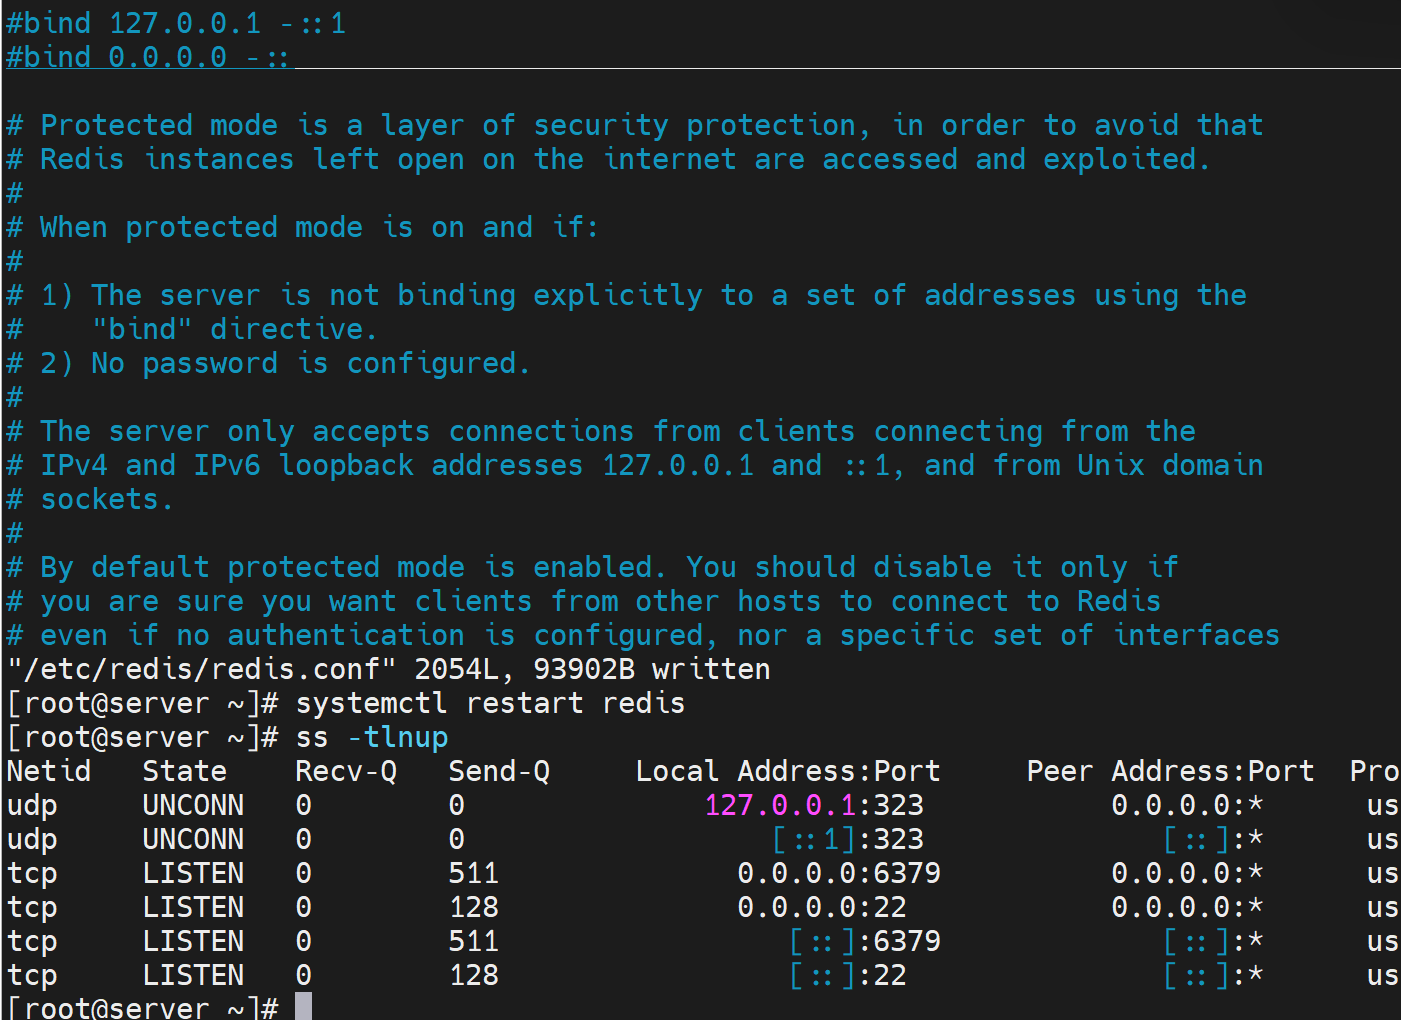Screen dimensions: 1401x1020
Task: Click the '/etc/redis/redis.conf' written status message
Action: click(x=388, y=669)
